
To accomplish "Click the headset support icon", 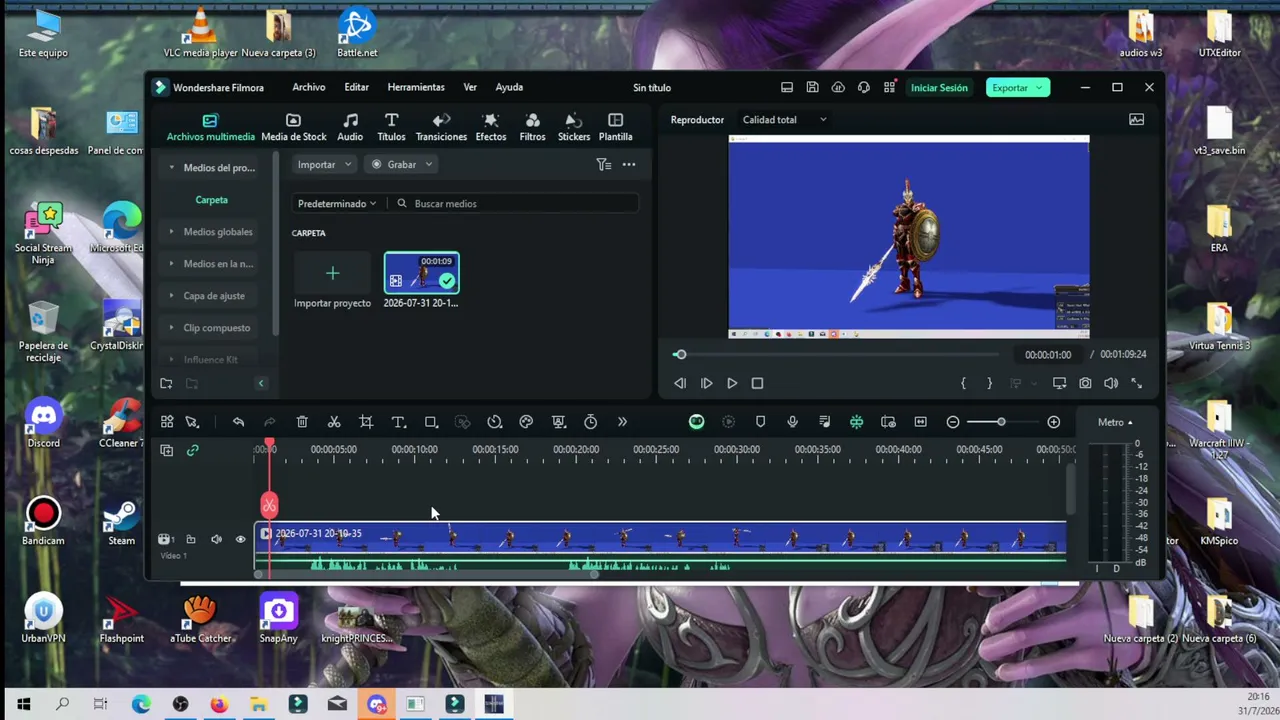I will [864, 87].
